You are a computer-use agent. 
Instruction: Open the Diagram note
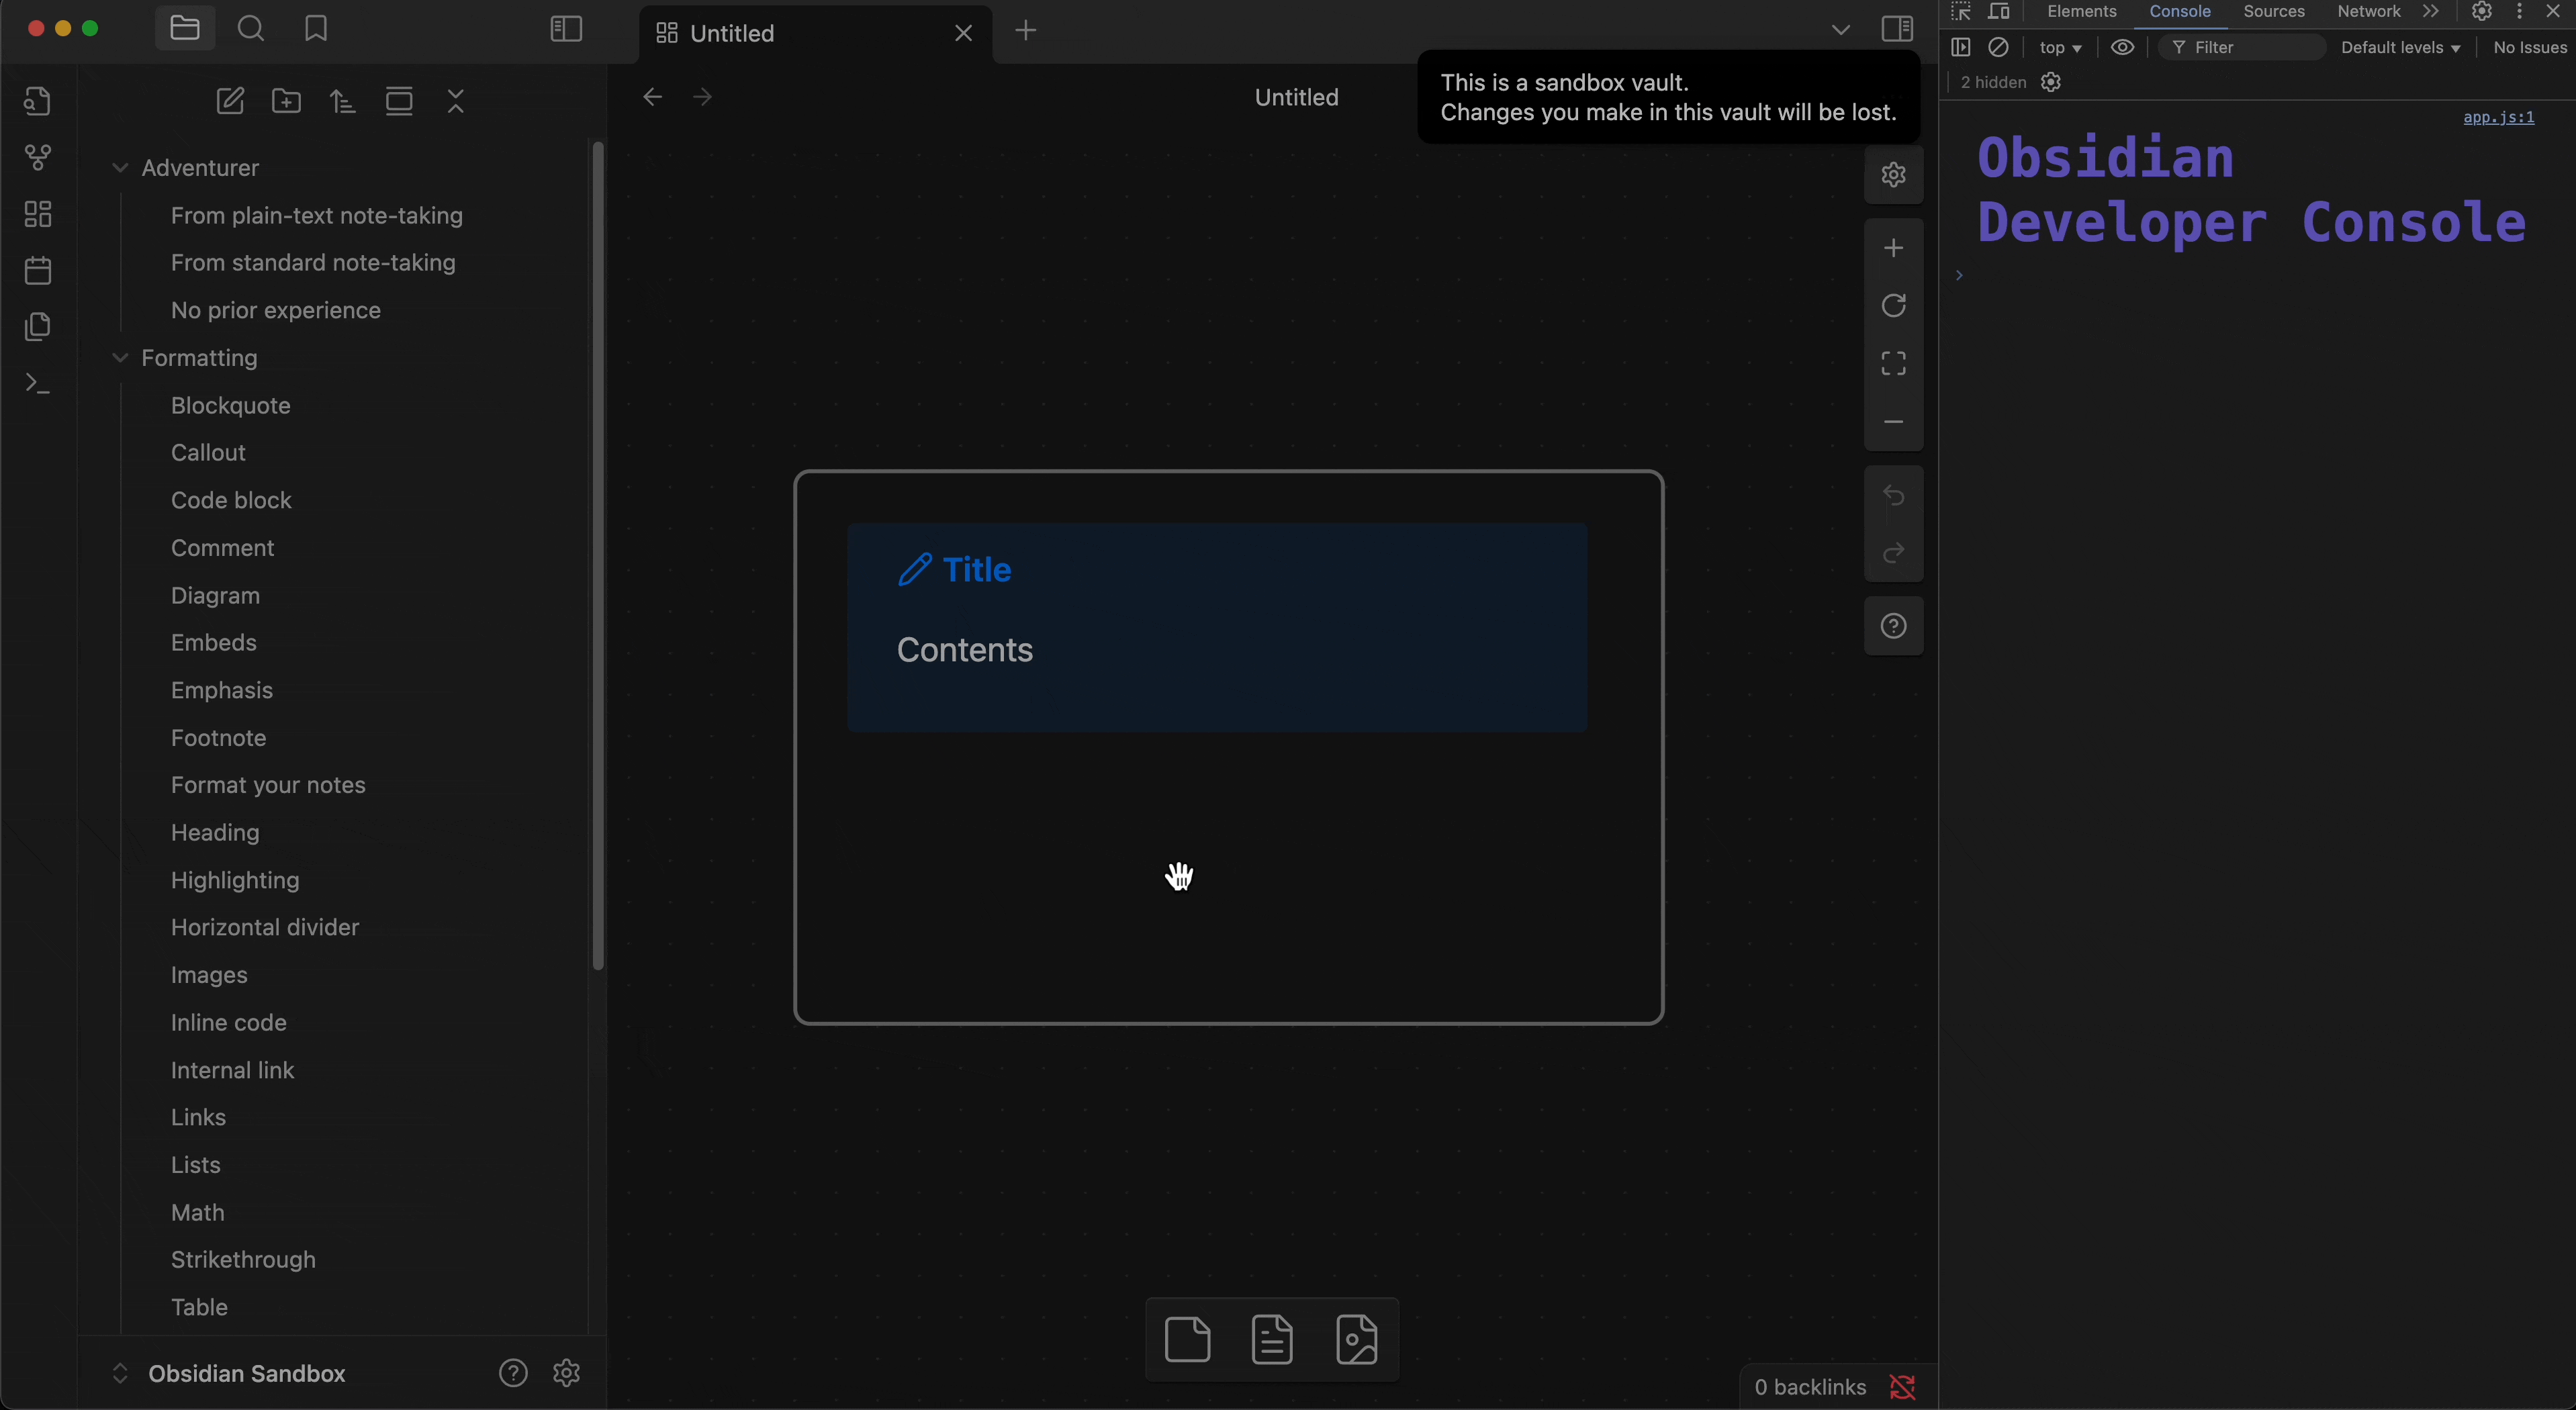click(x=215, y=596)
